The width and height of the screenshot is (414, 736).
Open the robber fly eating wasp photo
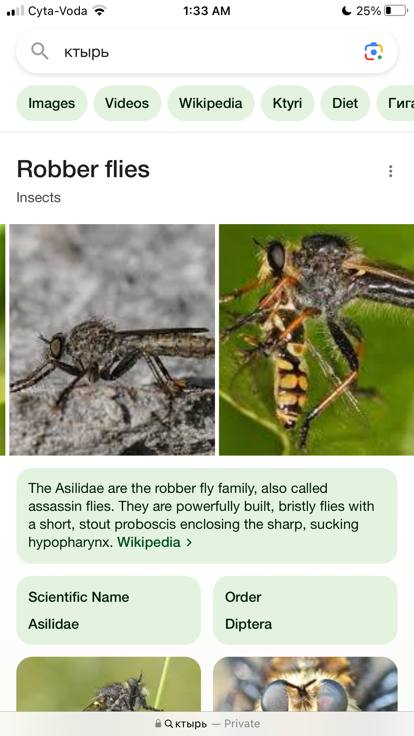click(316, 339)
